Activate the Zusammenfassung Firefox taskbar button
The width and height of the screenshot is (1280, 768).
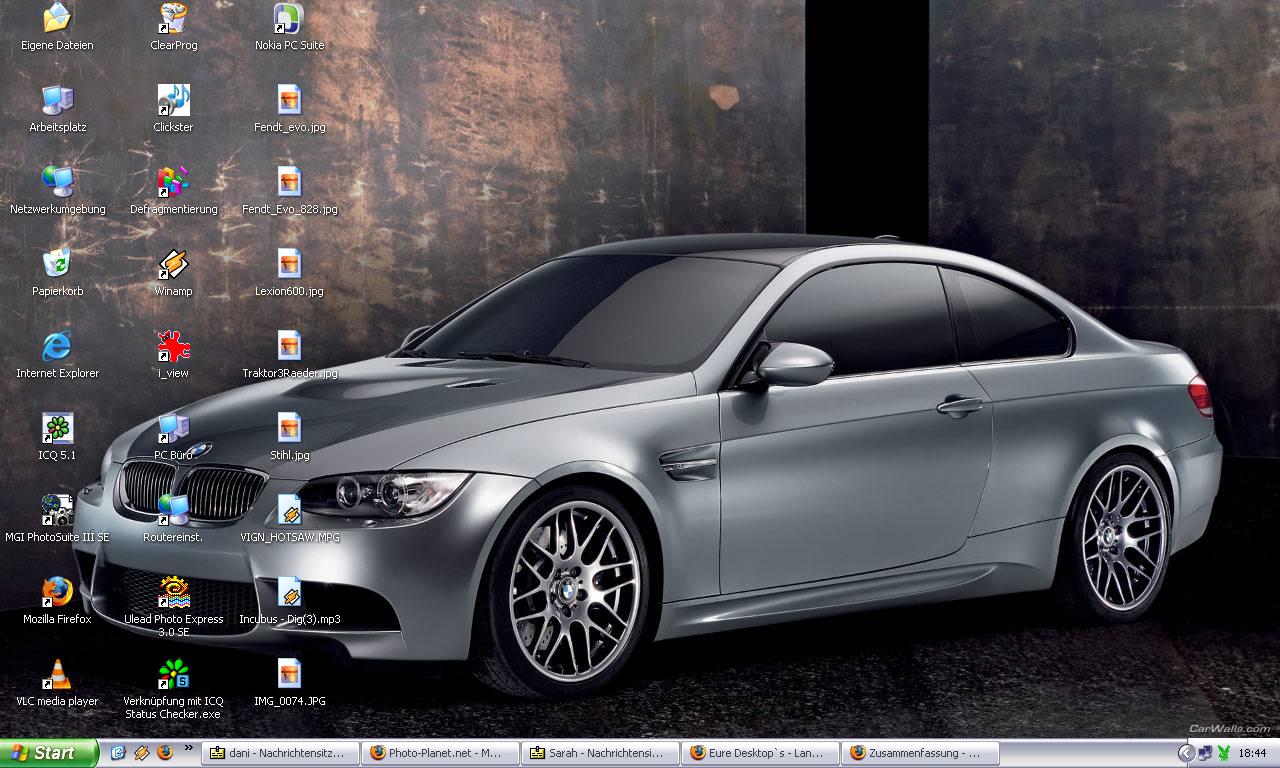tap(920, 753)
